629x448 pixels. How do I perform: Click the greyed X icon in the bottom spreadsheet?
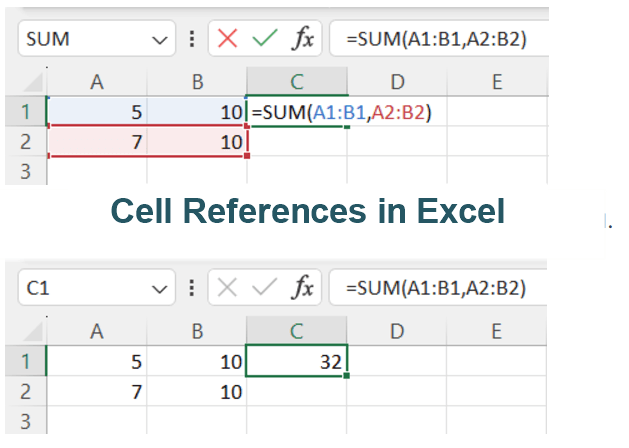pyautogui.click(x=227, y=288)
